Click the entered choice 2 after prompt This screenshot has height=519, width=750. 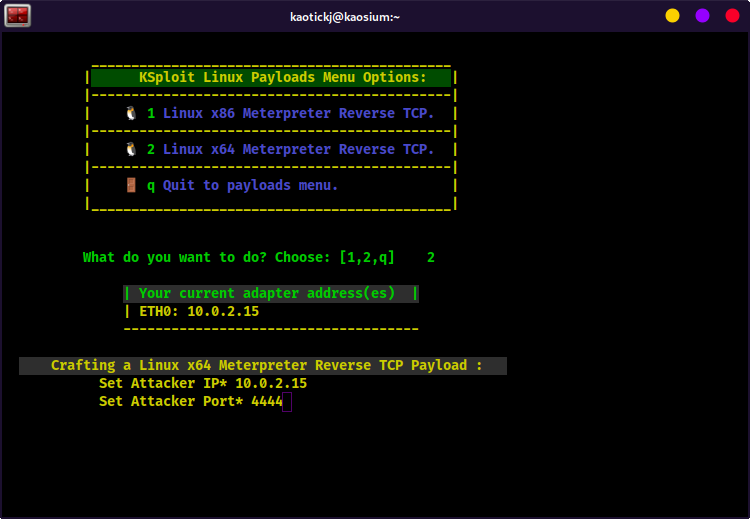(430, 257)
